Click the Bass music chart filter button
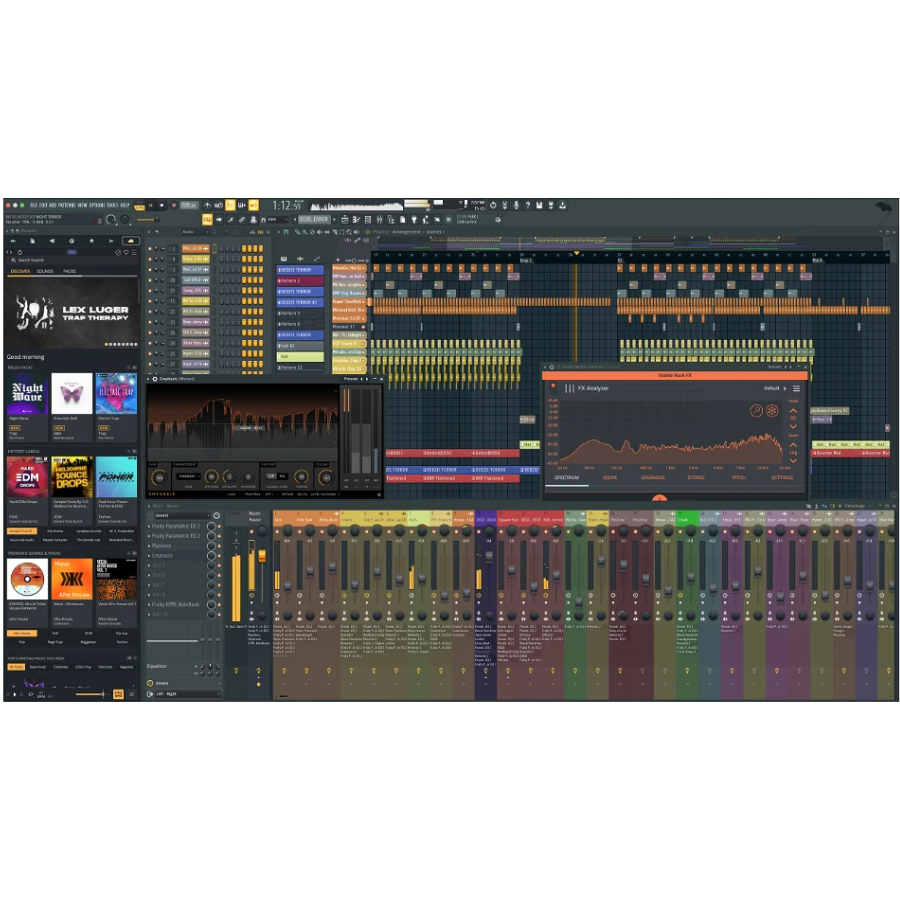 [38, 667]
